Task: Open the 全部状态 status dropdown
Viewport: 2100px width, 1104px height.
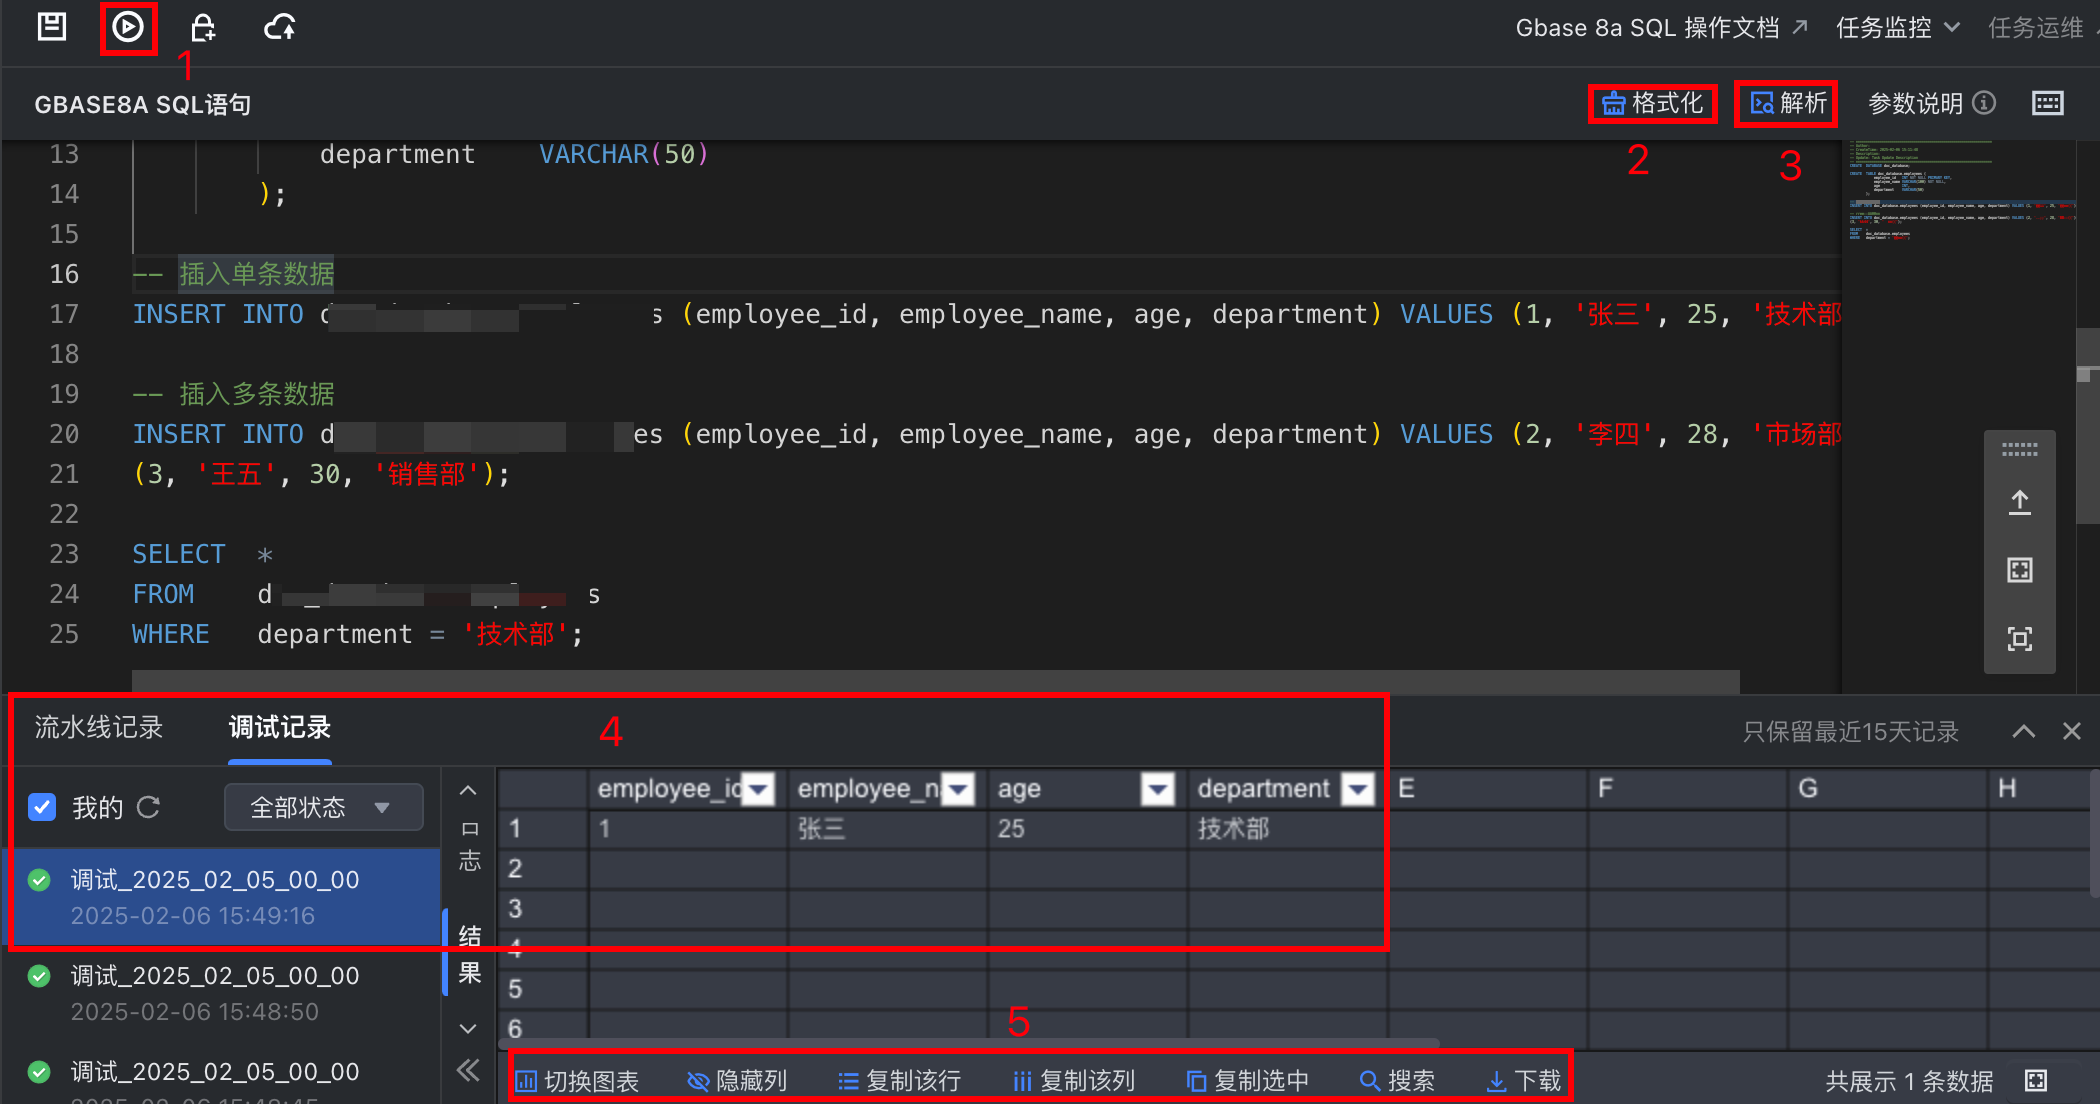Action: click(x=323, y=807)
